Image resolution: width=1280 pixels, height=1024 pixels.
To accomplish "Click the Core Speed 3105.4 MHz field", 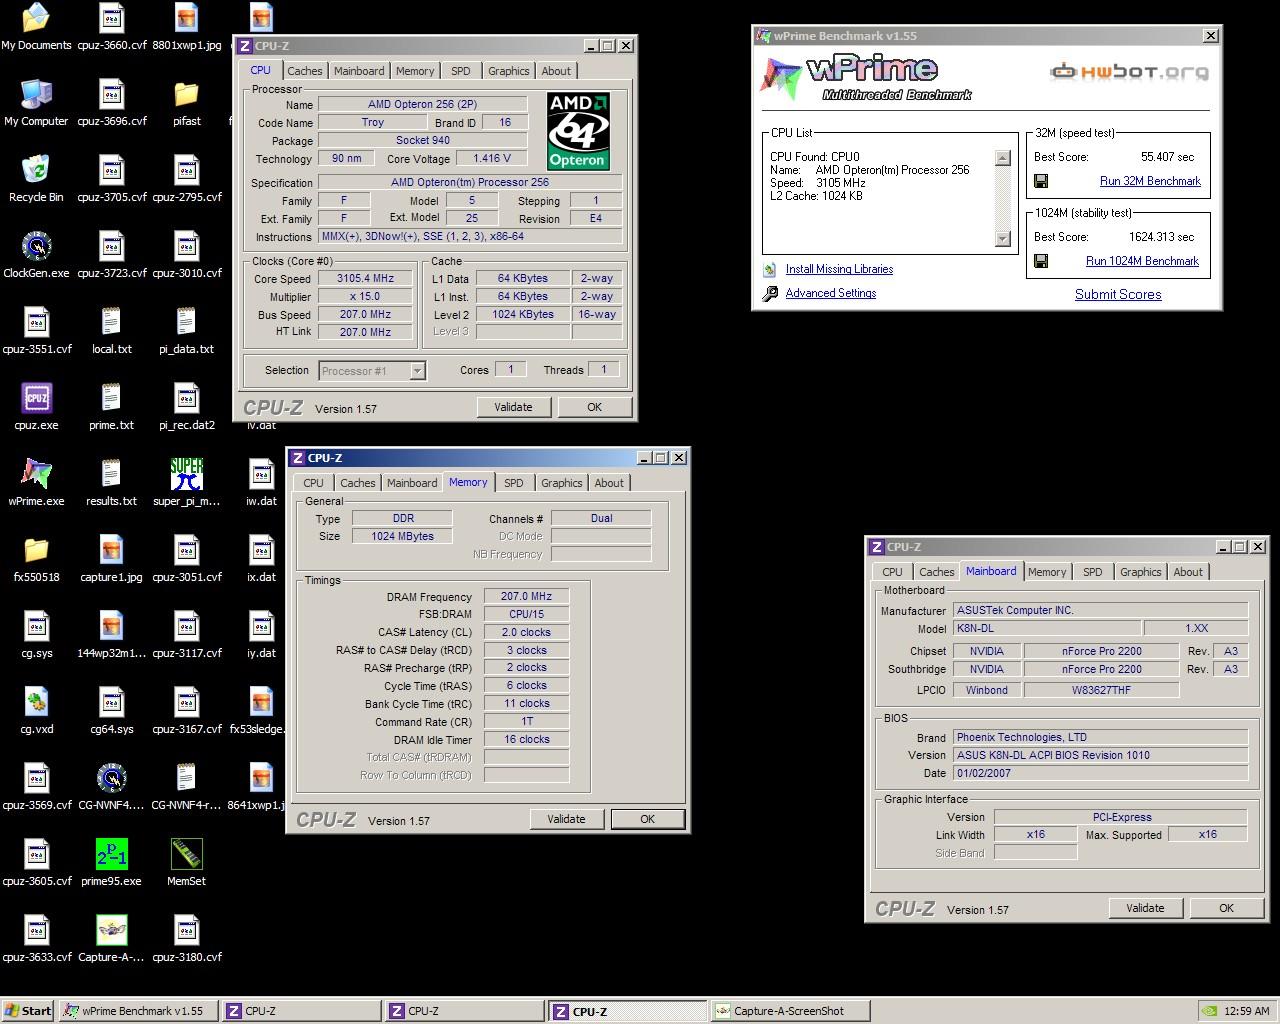I will [x=365, y=279].
